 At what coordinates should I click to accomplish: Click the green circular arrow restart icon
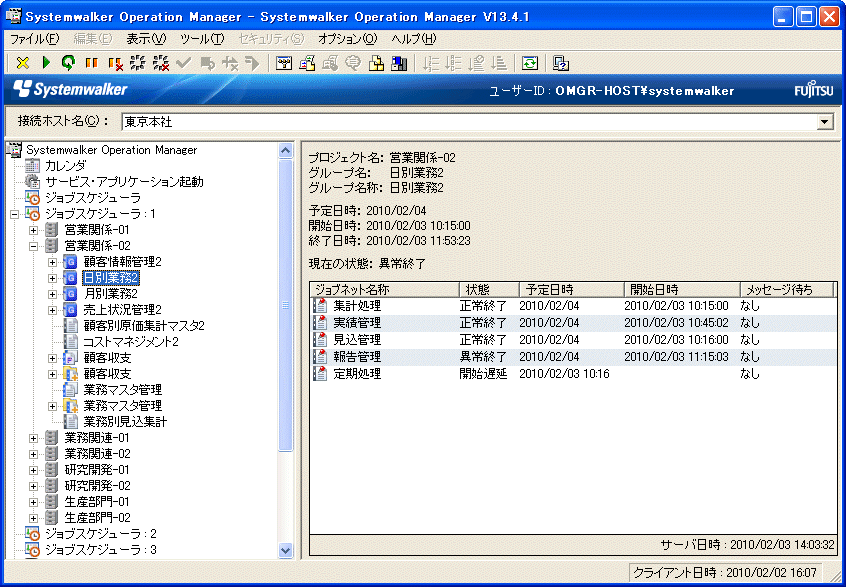click(x=68, y=64)
